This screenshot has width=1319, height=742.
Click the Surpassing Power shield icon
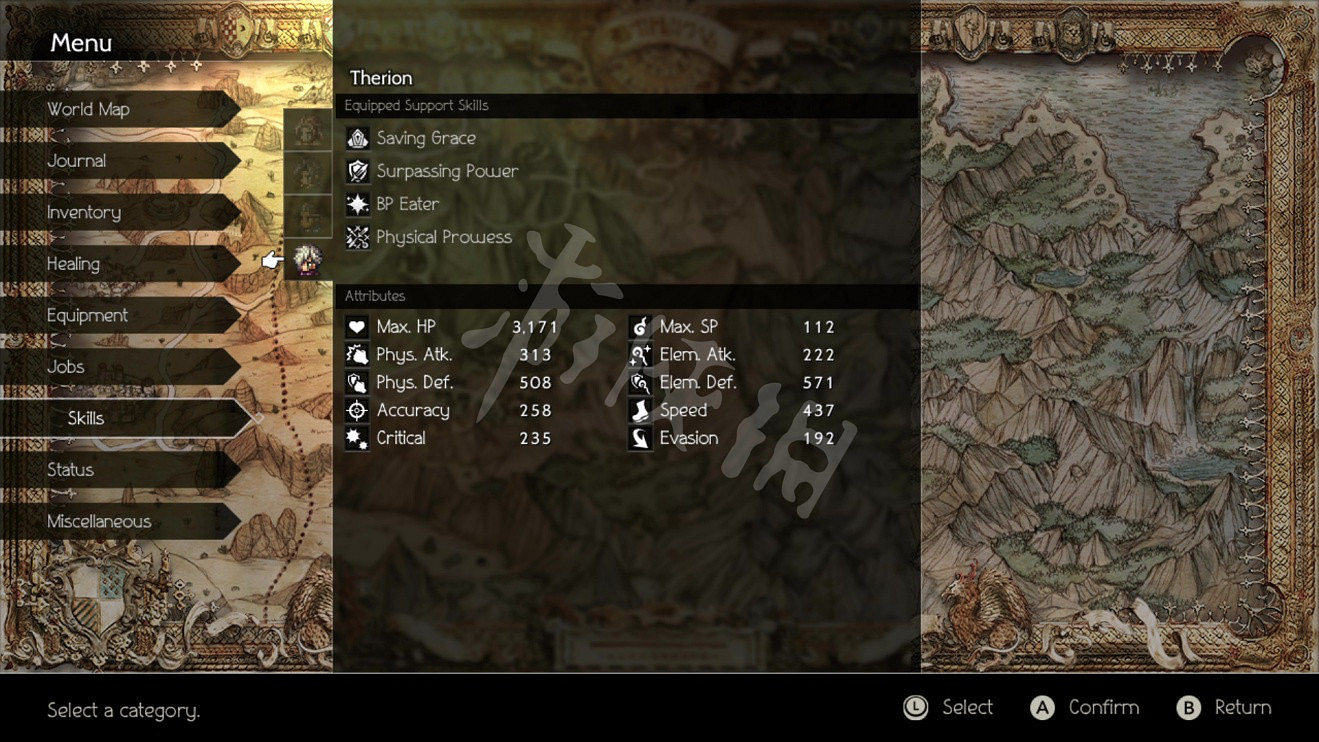point(357,171)
